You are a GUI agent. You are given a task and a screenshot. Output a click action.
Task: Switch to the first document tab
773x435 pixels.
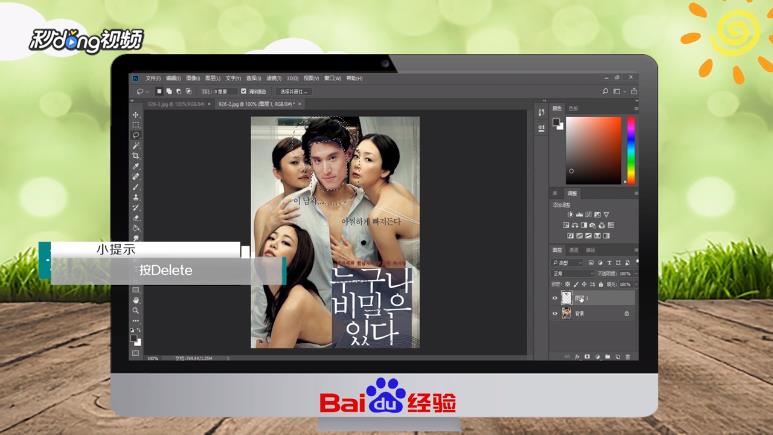point(176,104)
